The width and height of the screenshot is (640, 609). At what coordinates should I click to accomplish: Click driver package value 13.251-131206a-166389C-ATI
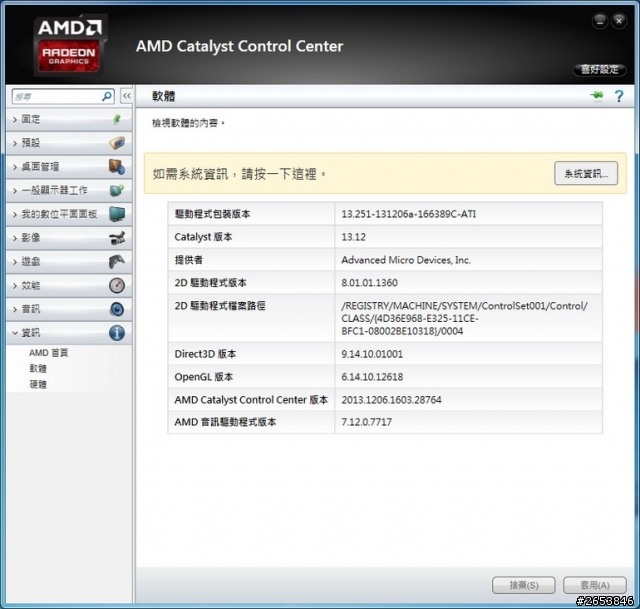click(409, 214)
